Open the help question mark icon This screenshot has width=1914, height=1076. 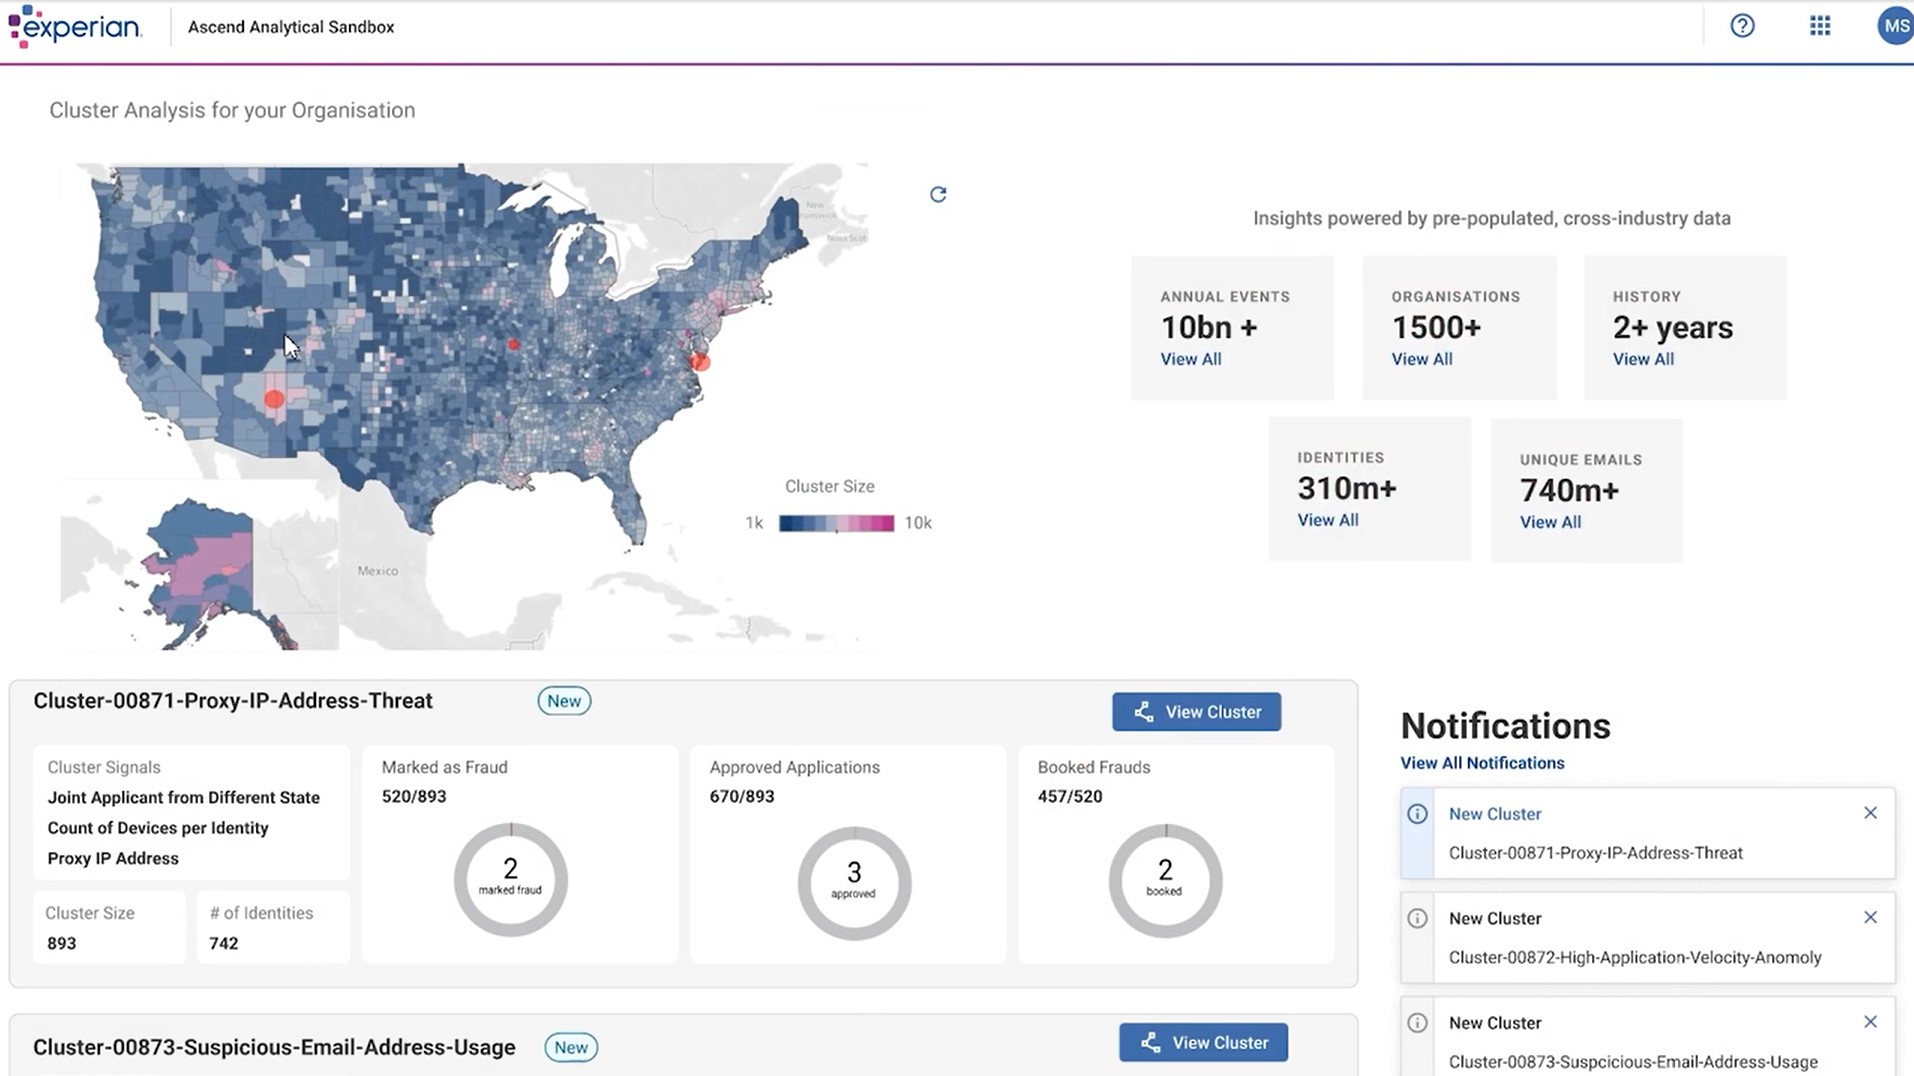click(1742, 26)
